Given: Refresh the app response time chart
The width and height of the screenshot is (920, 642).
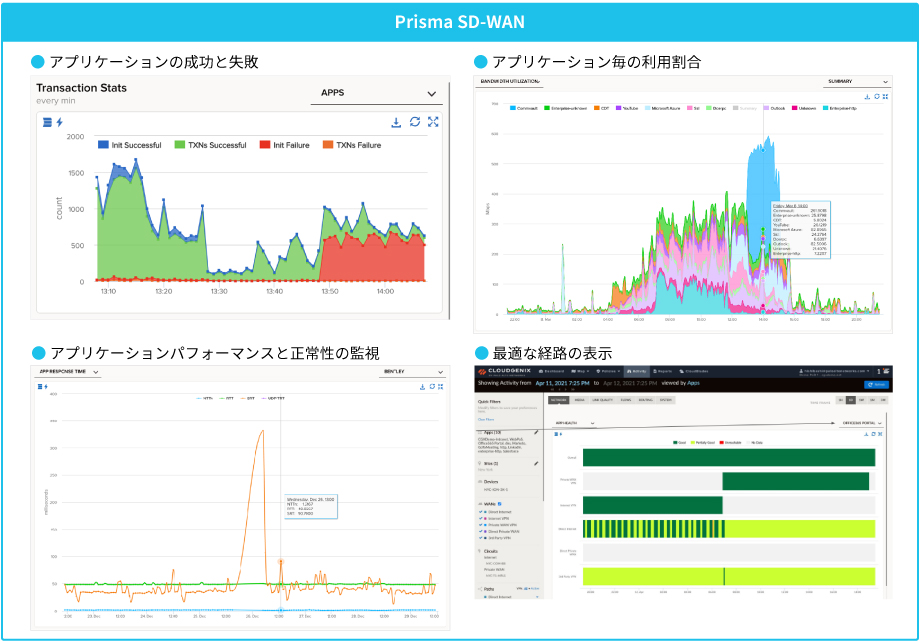Looking at the screenshot, I should tap(432, 387).
